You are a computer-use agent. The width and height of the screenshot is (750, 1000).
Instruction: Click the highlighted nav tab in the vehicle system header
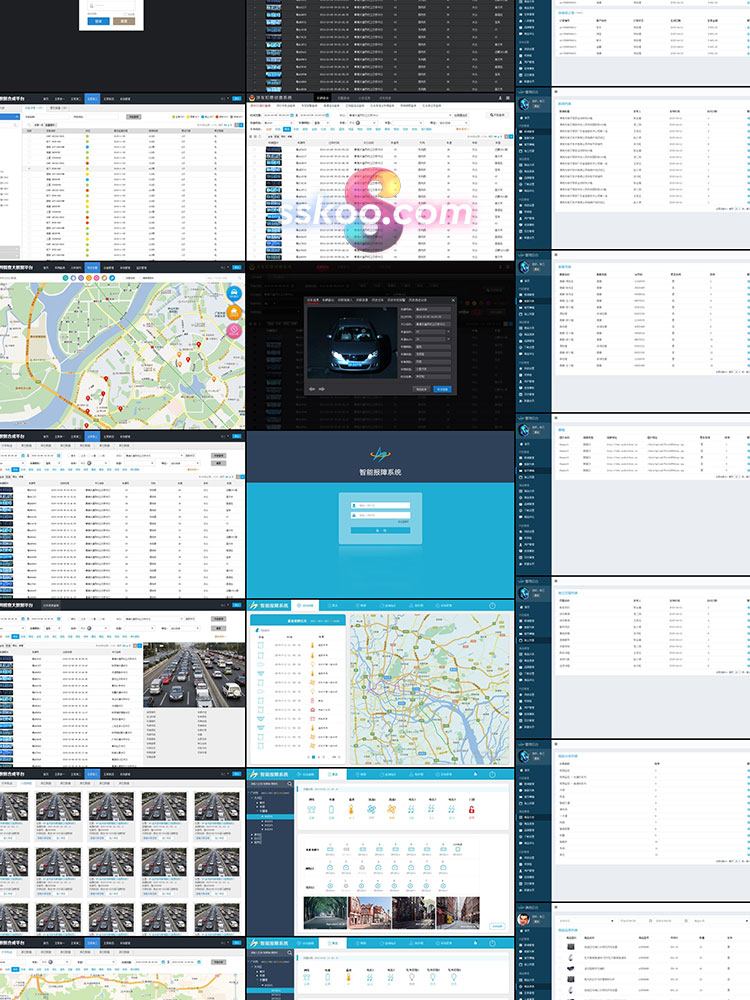click(x=324, y=98)
